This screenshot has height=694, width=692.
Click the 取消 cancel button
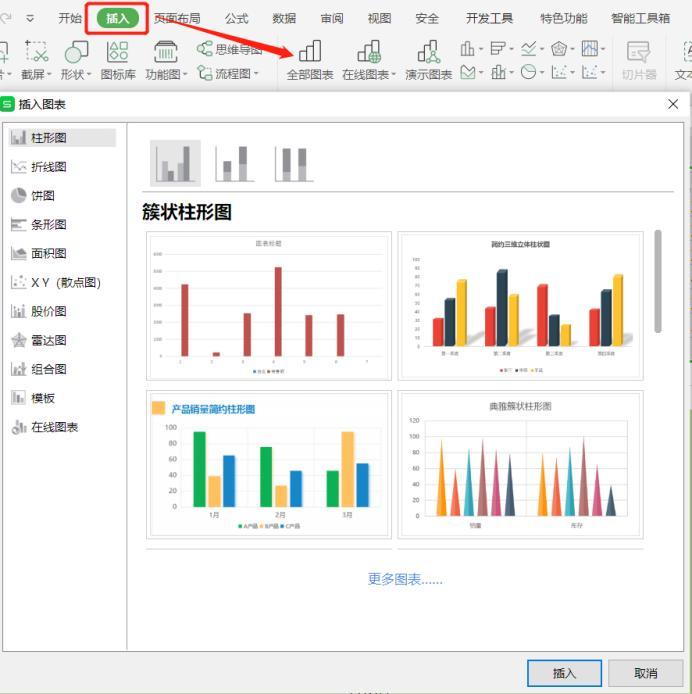click(x=646, y=673)
